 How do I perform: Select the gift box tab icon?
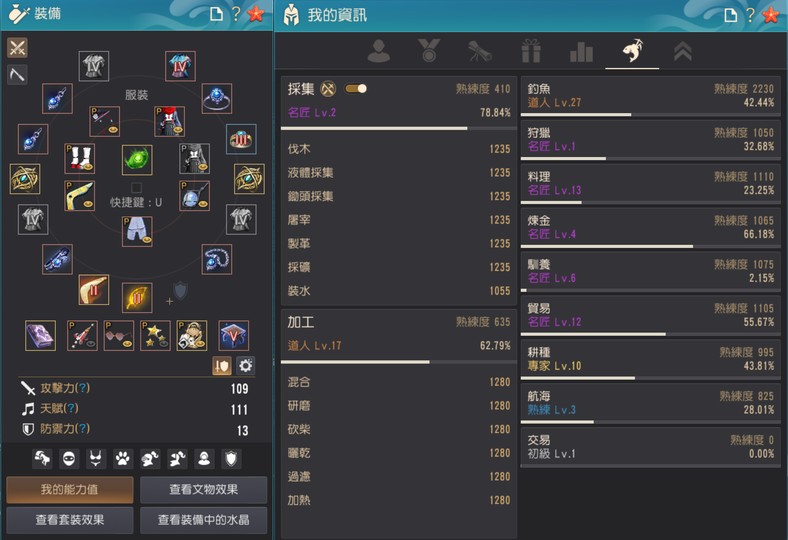click(531, 51)
